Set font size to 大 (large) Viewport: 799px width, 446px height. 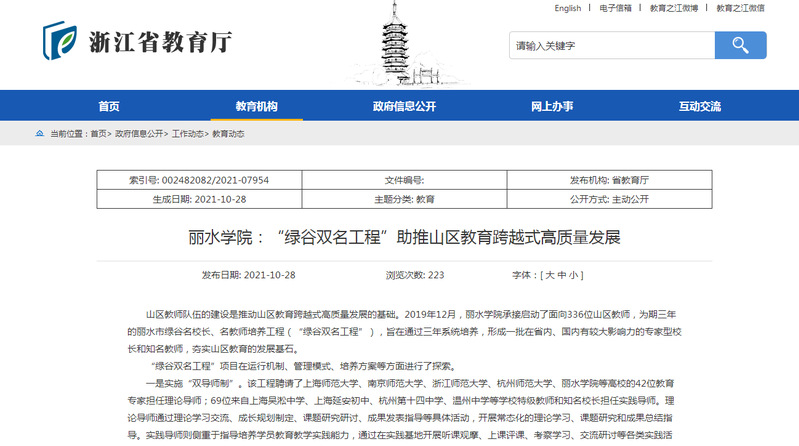pyautogui.click(x=549, y=274)
